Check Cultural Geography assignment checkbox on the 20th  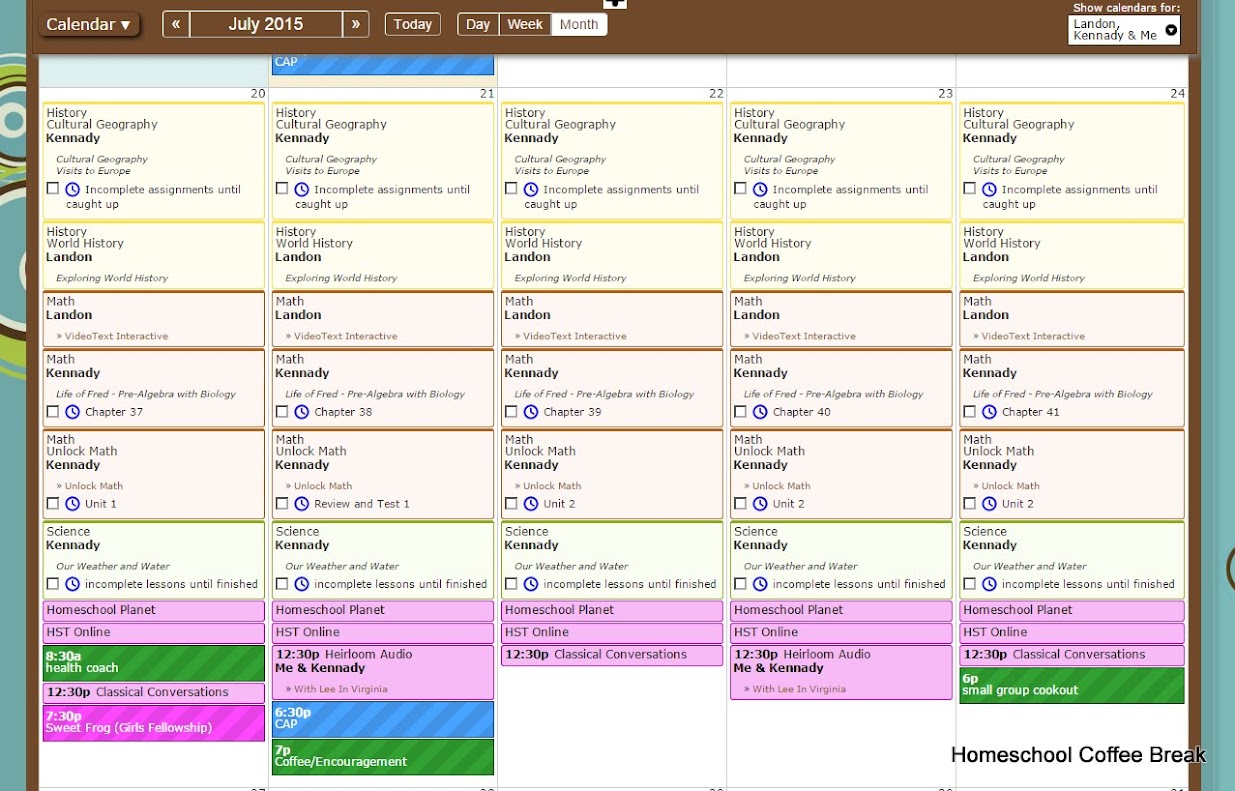coord(53,189)
